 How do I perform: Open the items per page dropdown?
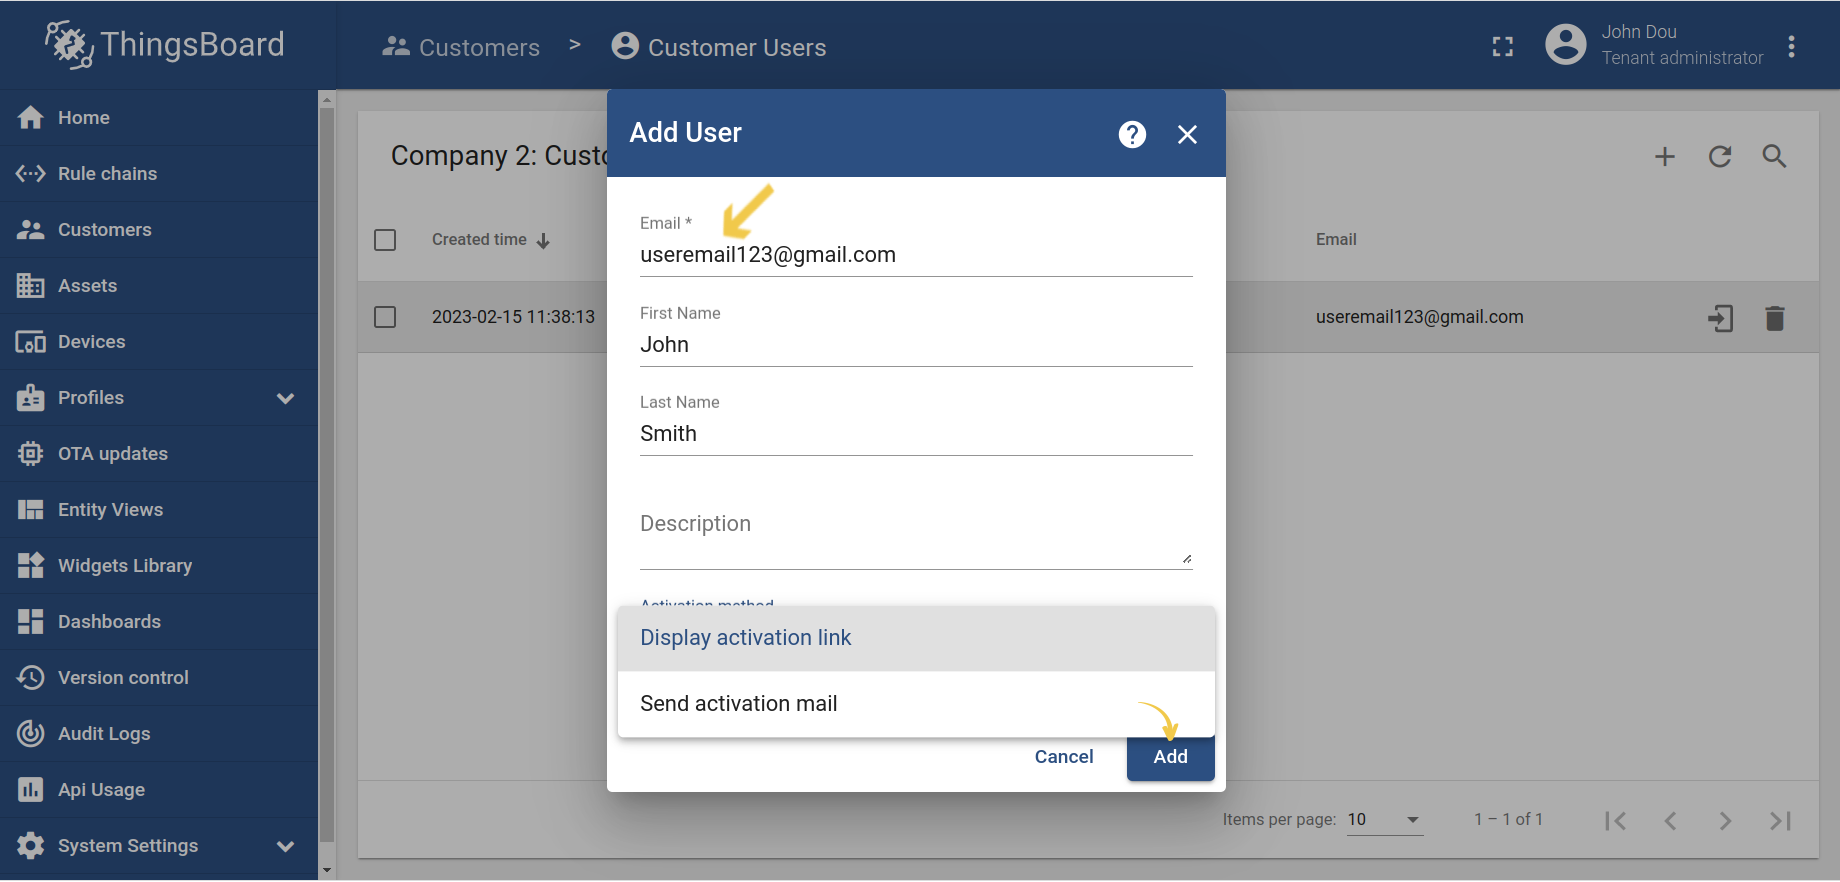(1384, 820)
